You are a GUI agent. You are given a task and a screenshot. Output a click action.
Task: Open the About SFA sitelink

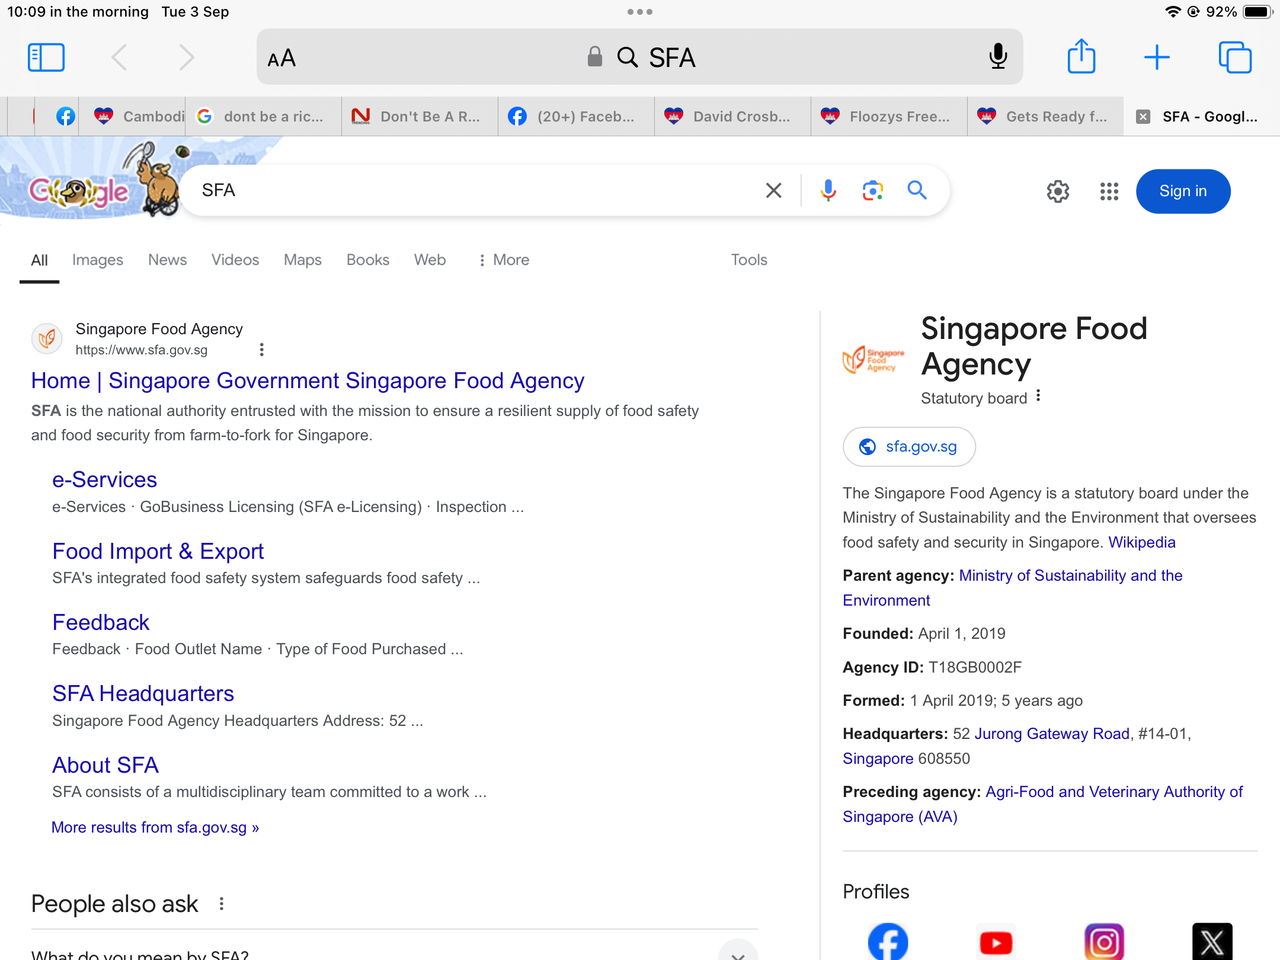click(x=105, y=765)
